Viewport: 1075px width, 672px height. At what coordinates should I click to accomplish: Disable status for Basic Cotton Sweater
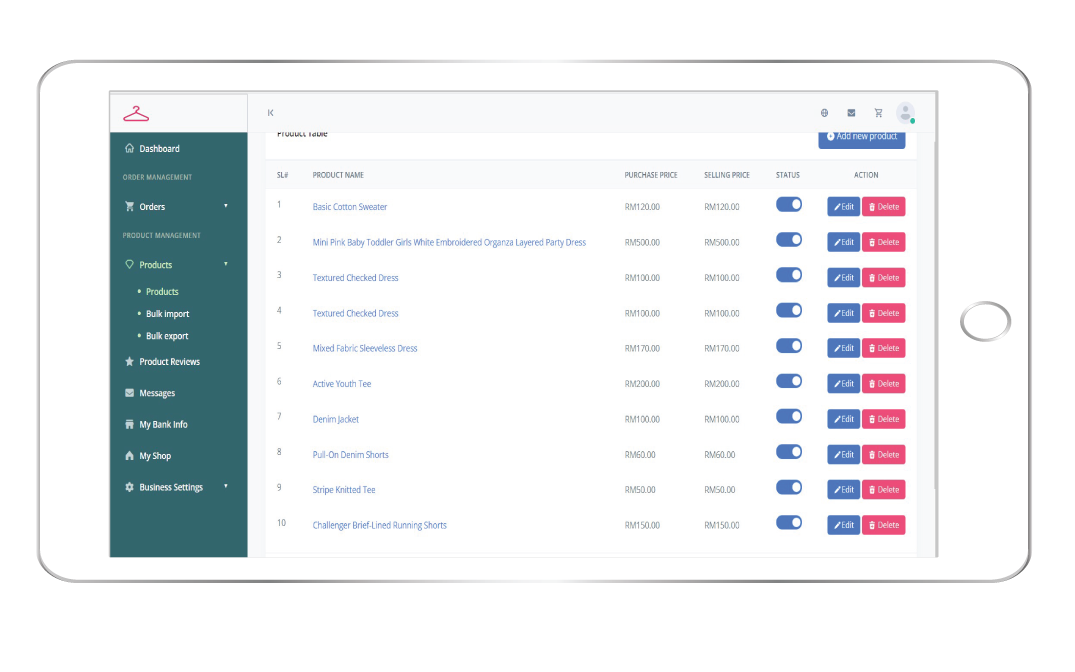tap(789, 204)
